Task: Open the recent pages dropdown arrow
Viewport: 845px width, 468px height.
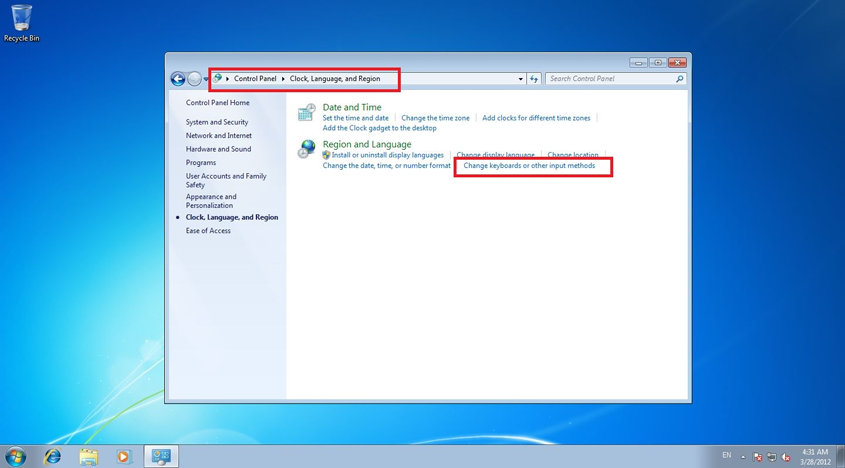Action: pos(206,79)
